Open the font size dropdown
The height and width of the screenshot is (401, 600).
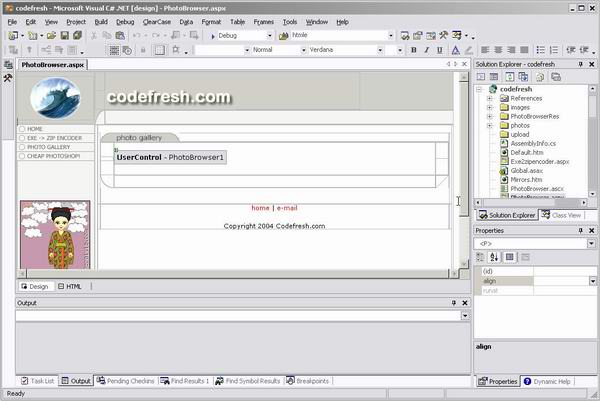(400, 50)
